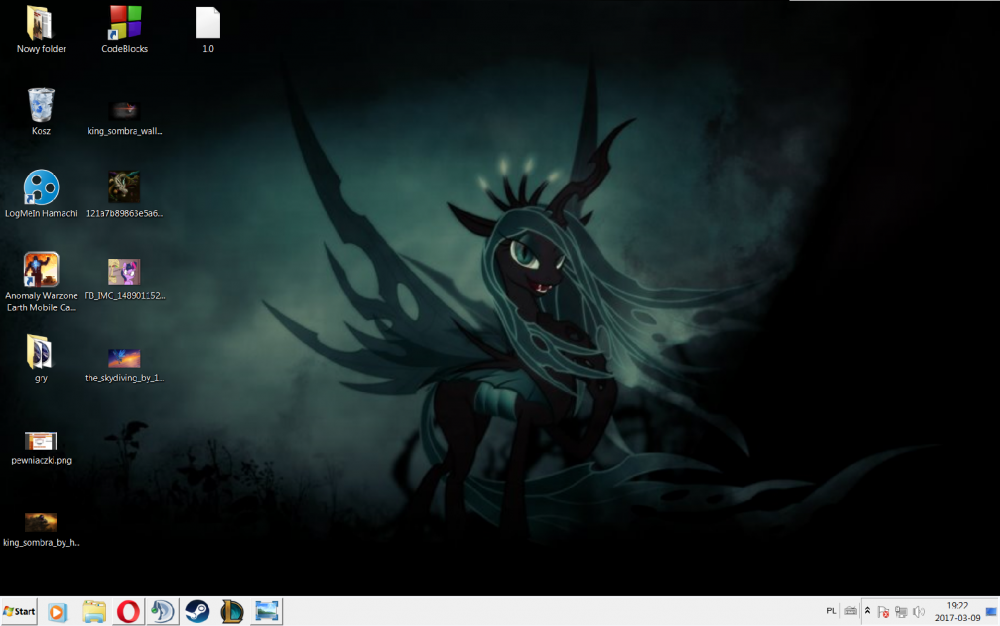Open Windows Media Player from taskbar
Screen dimensions: 1000x626
coord(57,611)
